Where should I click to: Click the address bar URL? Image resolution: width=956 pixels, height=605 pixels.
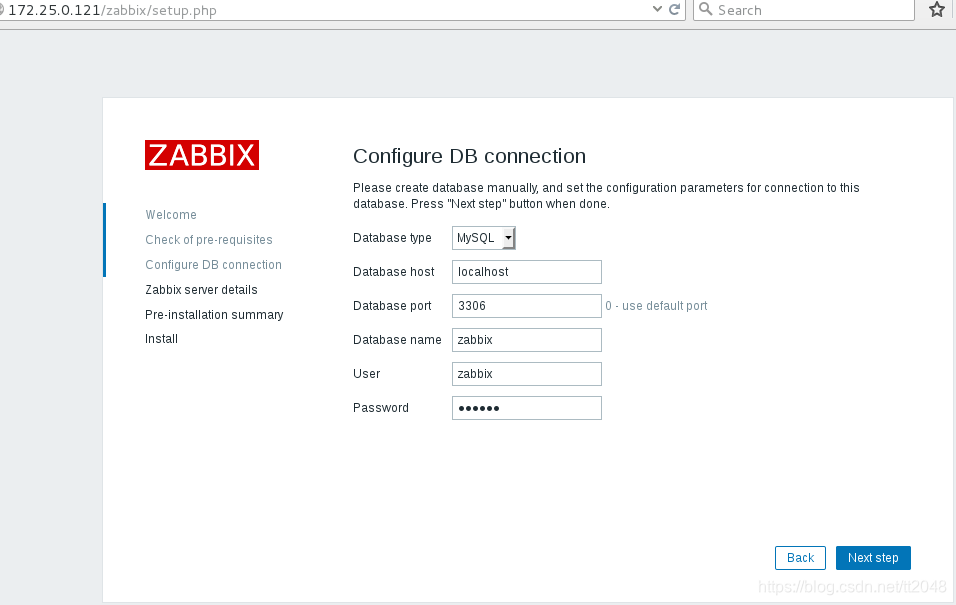tap(112, 10)
